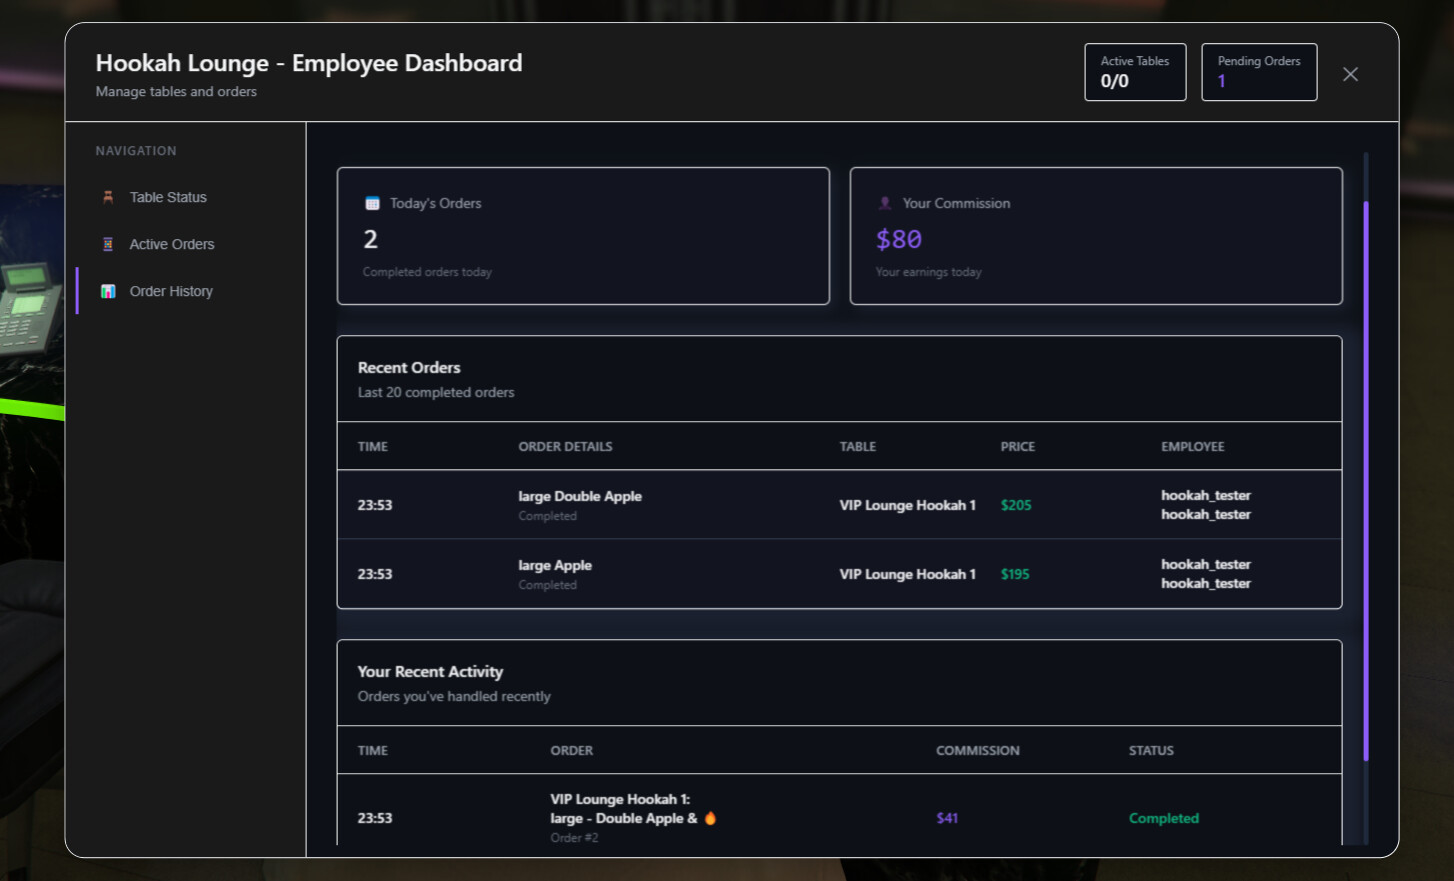
Task: Click the Order History chart icon
Action: [108, 291]
